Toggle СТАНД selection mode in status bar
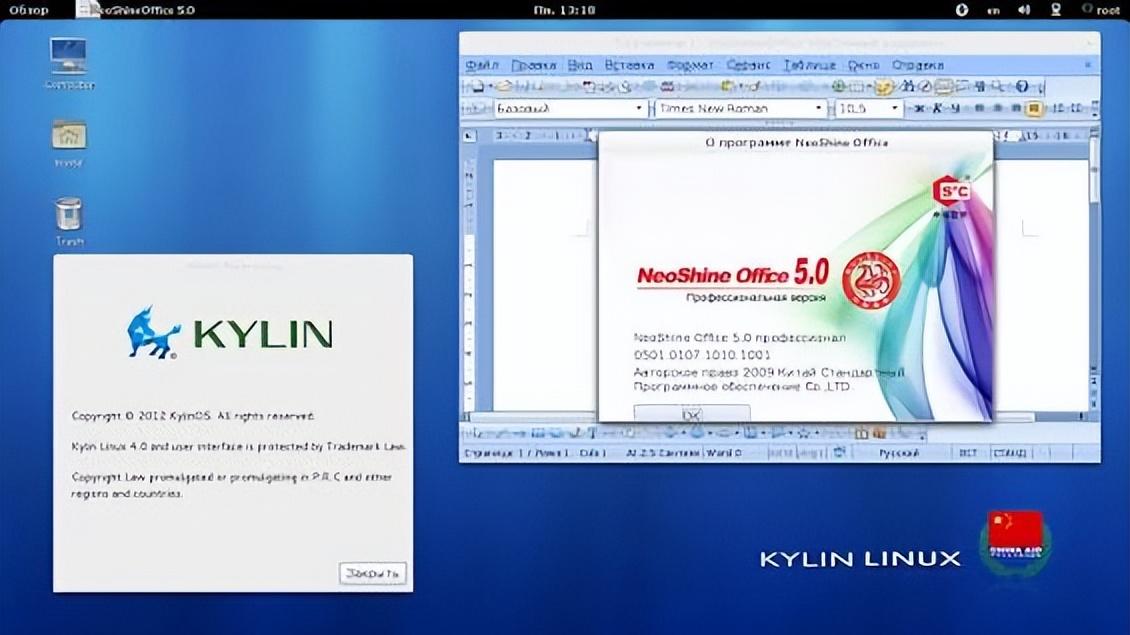Image resolution: width=1130 pixels, height=635 pixels. pyautogui.click(x=1010, y=453)
